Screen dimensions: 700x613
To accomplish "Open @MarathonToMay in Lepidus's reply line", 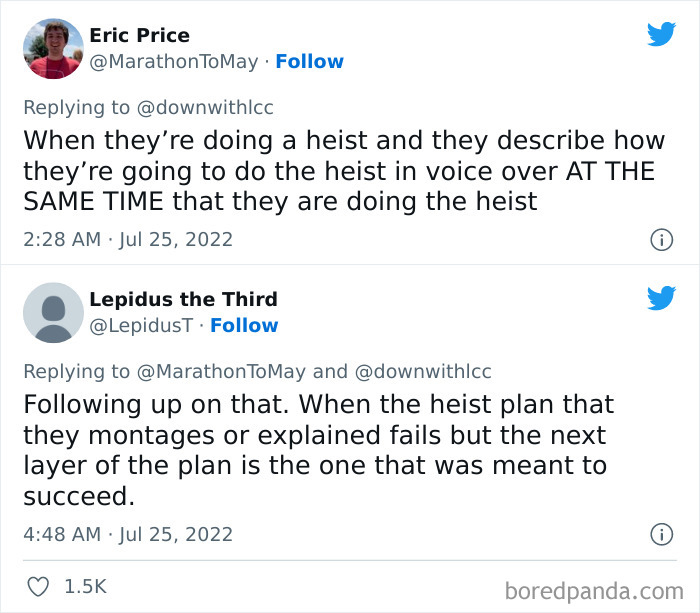I will (x=221, y=371).
